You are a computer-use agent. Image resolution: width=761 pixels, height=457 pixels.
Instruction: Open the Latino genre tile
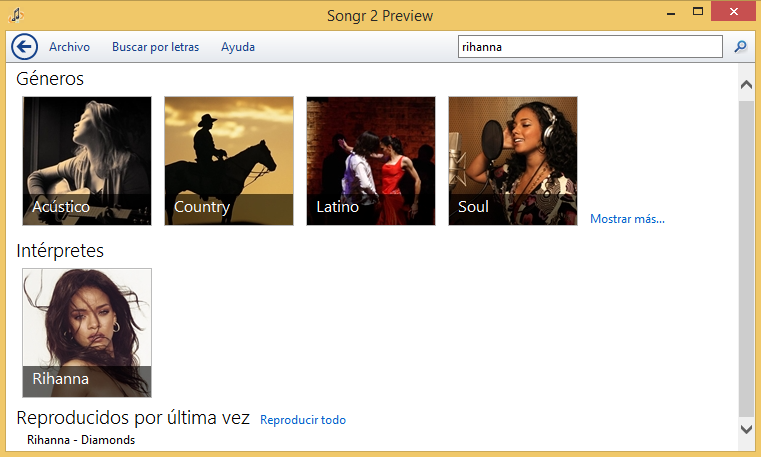pyautogui.click(x=371, y=161)
